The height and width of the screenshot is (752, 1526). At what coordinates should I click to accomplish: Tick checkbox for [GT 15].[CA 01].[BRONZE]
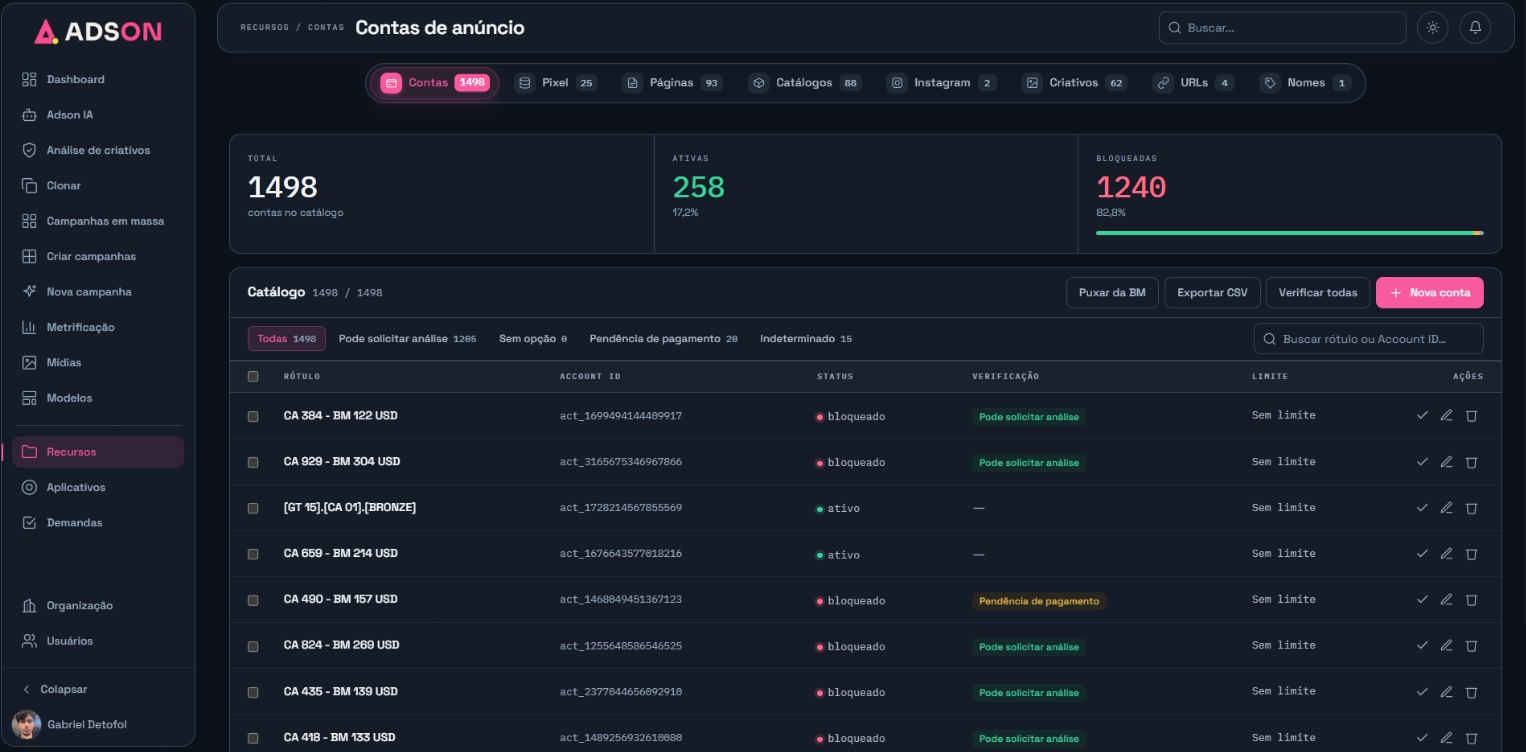click(253, 508)
